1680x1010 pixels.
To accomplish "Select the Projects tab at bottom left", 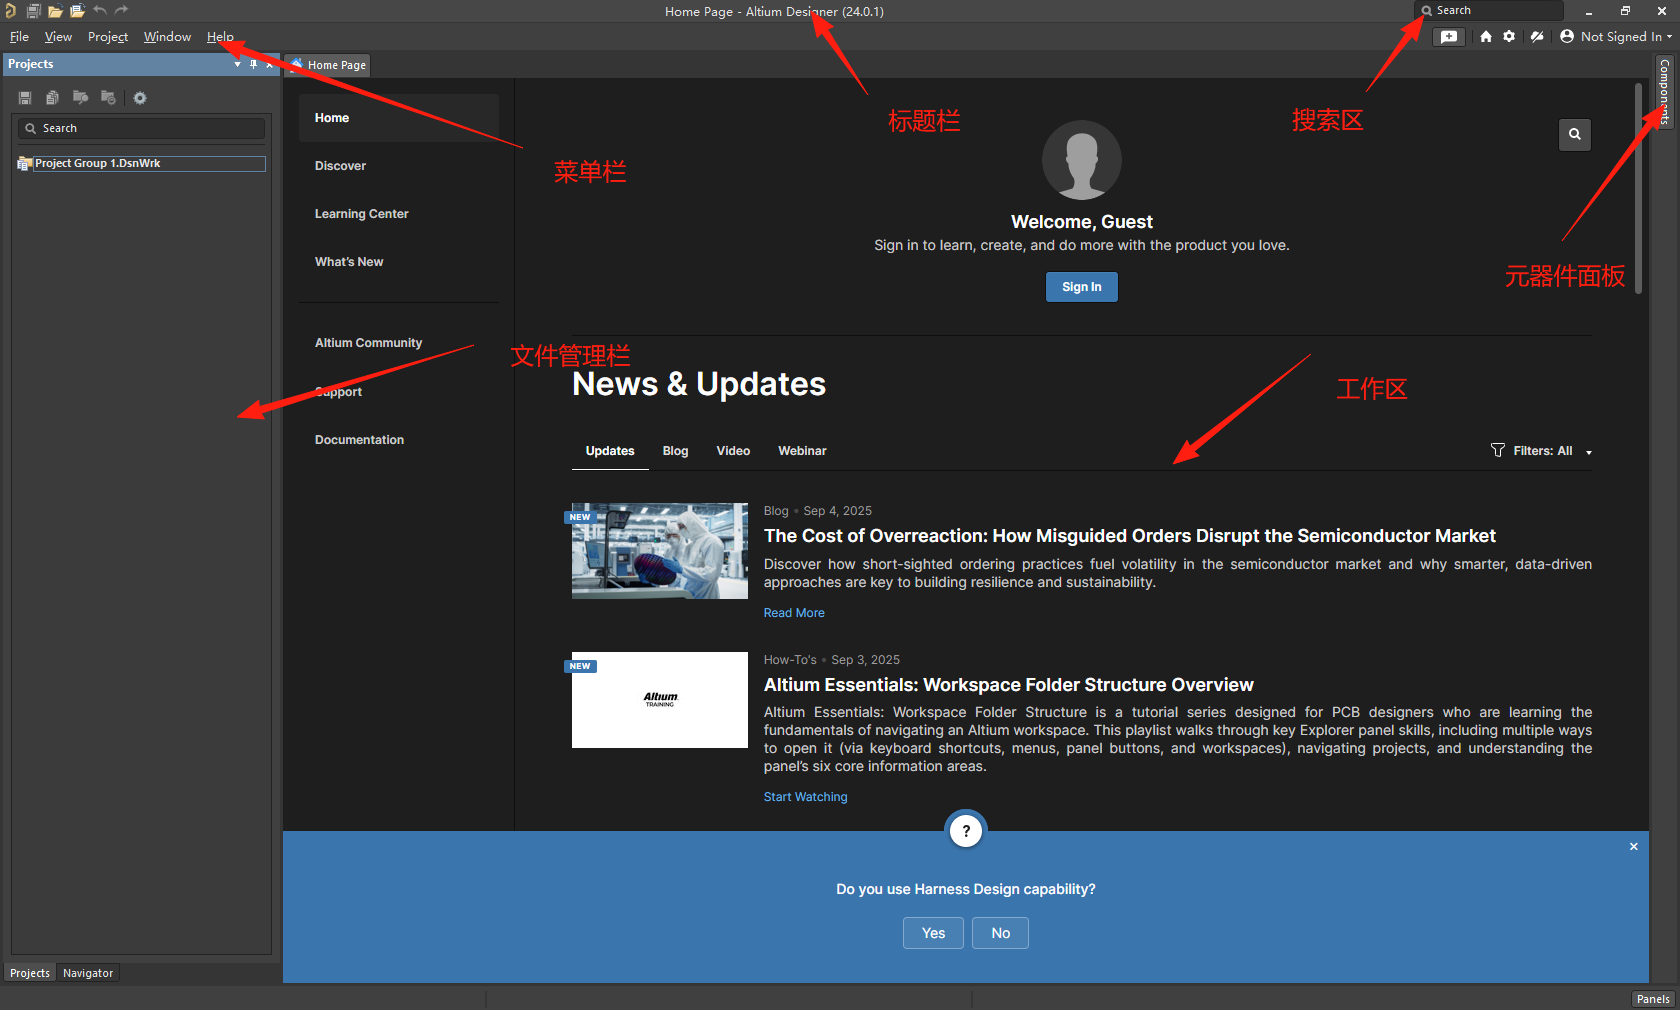I will [30, 973].
